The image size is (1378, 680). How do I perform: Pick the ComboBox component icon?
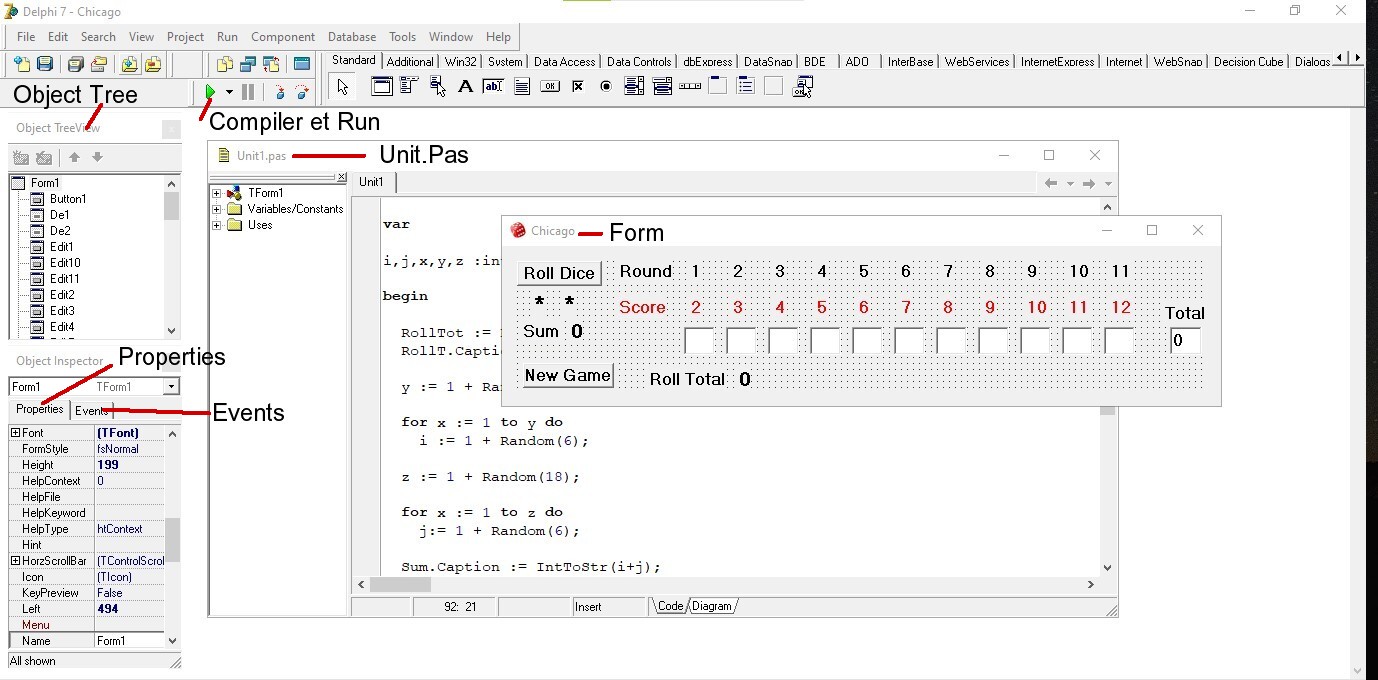[x=661, y=87]
